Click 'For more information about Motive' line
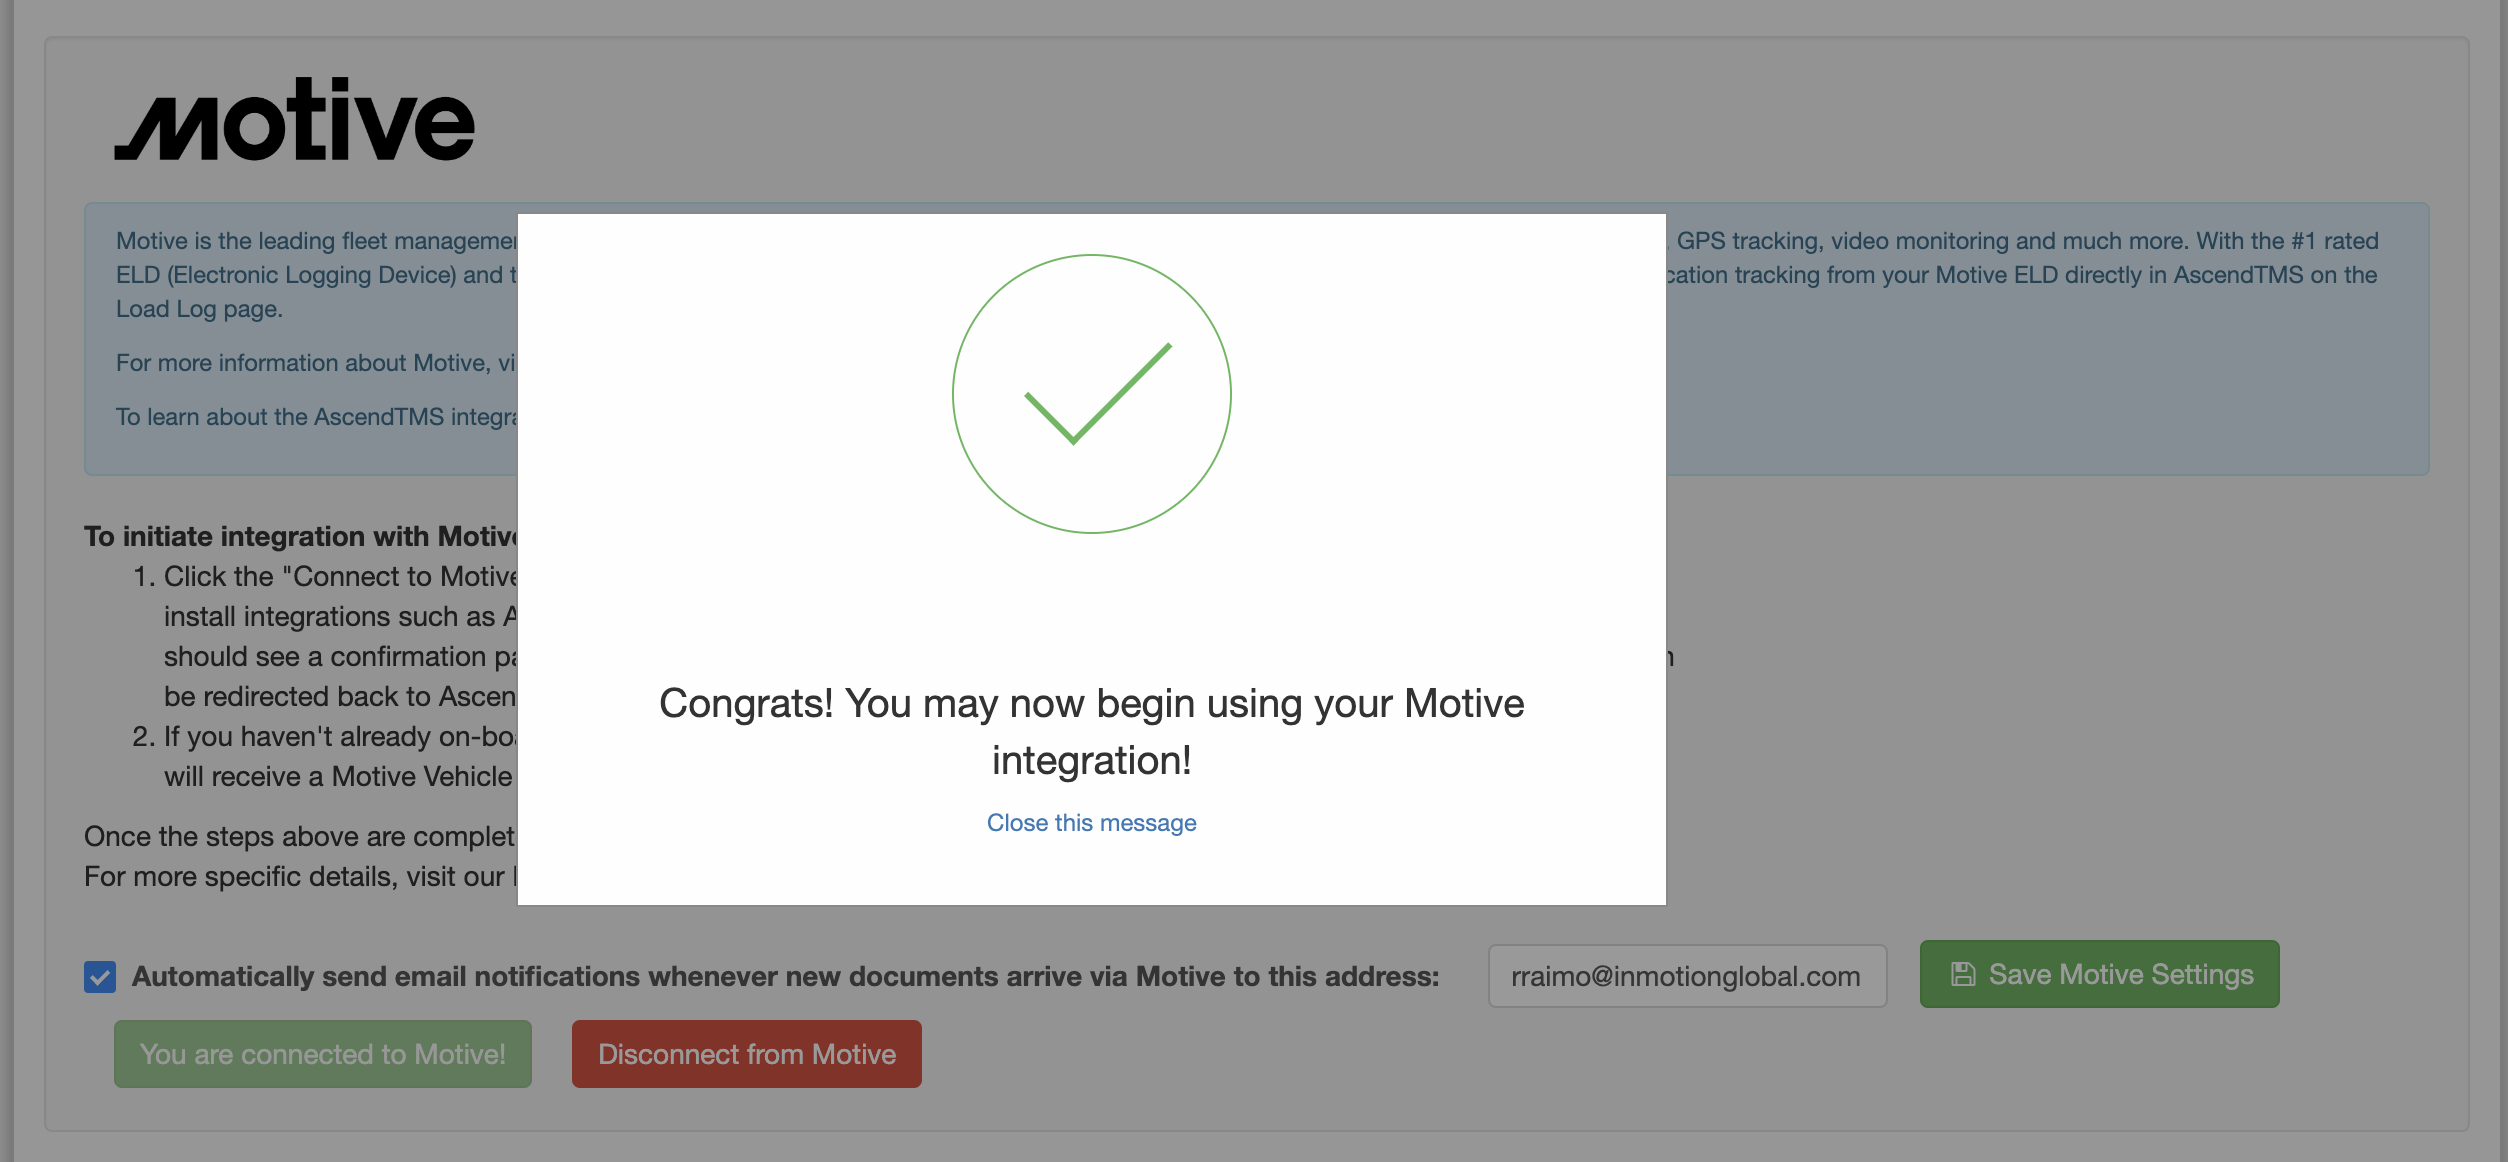This screenshot has height=1162, width=2508. click(x=316, y=363)
